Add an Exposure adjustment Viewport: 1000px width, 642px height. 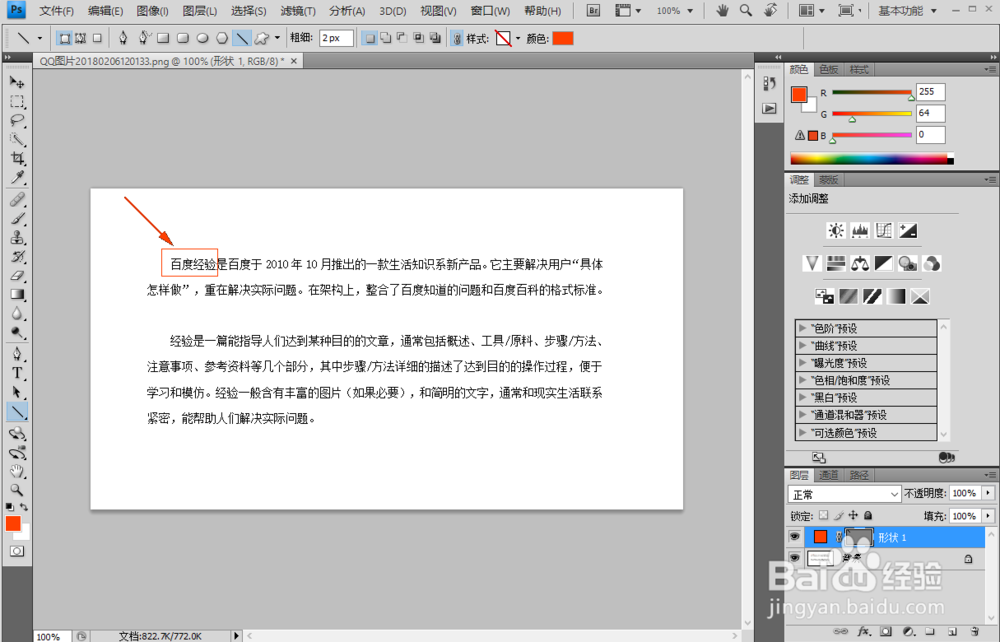[908, 230]
